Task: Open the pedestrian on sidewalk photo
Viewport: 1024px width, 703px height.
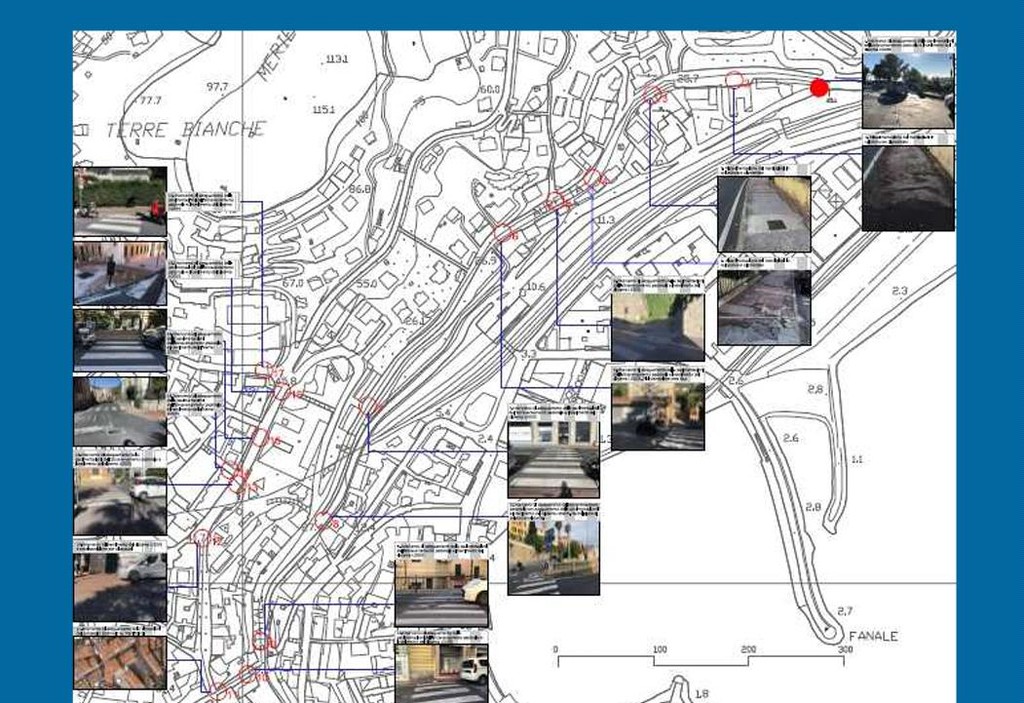Action: pos(120,273)
